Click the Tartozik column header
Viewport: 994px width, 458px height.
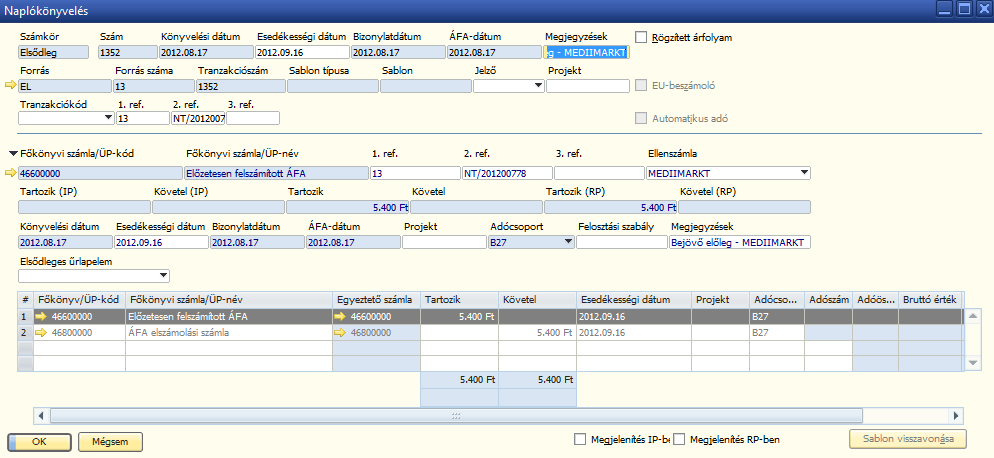click(459, 300)
